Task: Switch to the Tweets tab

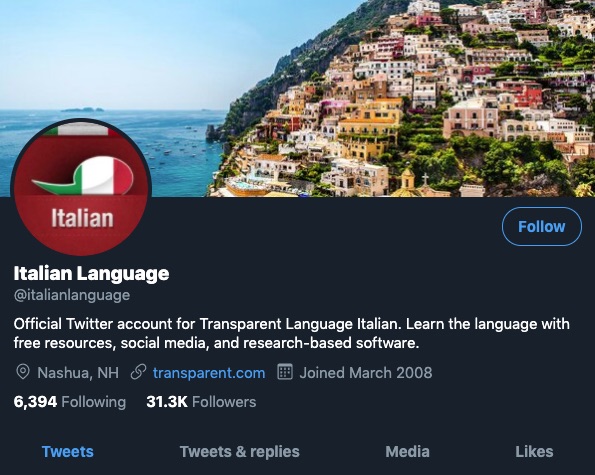Action: pos(68,452)
